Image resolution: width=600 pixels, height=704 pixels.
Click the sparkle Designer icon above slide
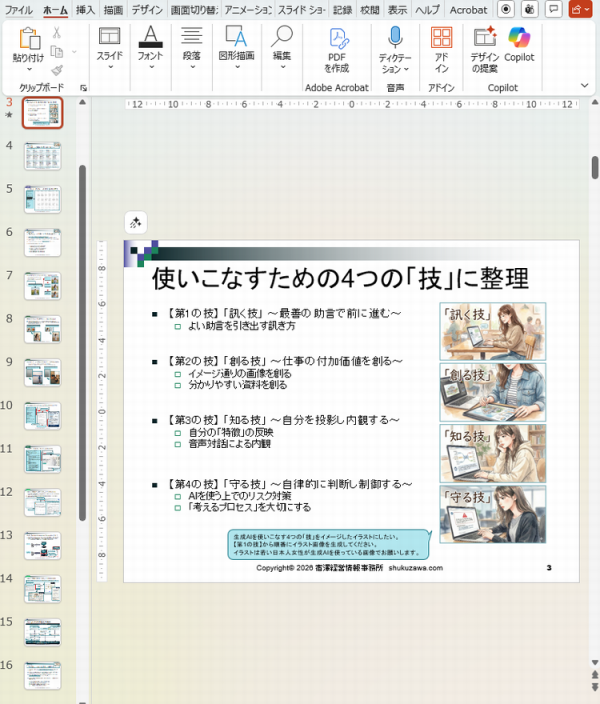(136, 223)
